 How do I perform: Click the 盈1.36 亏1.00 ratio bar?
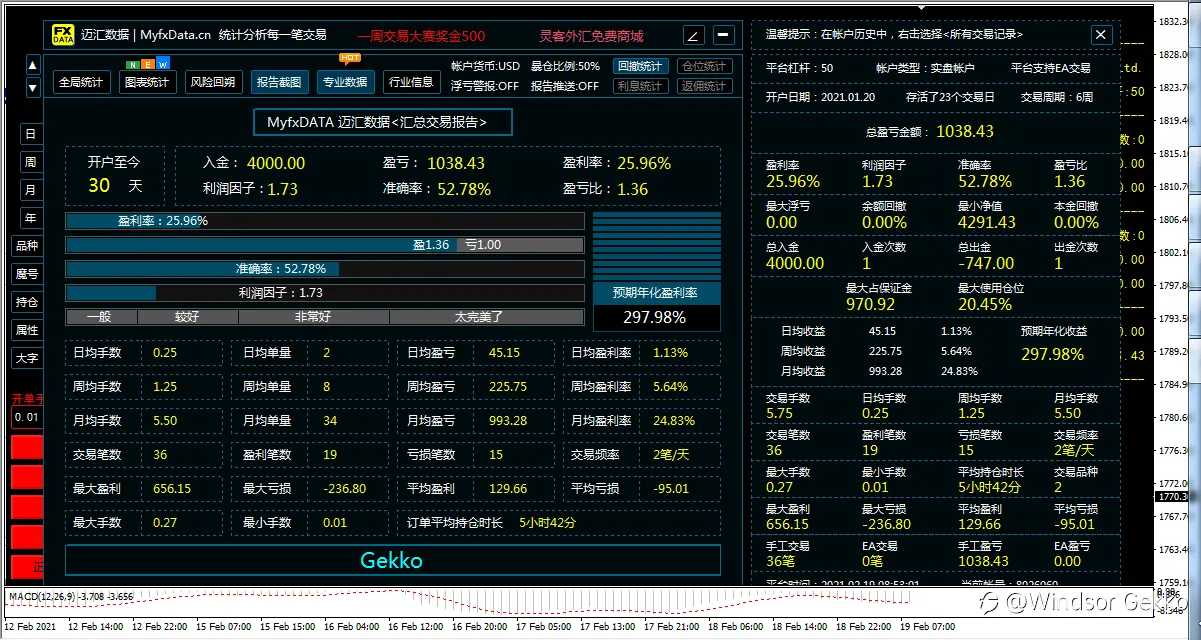(325, 245)
